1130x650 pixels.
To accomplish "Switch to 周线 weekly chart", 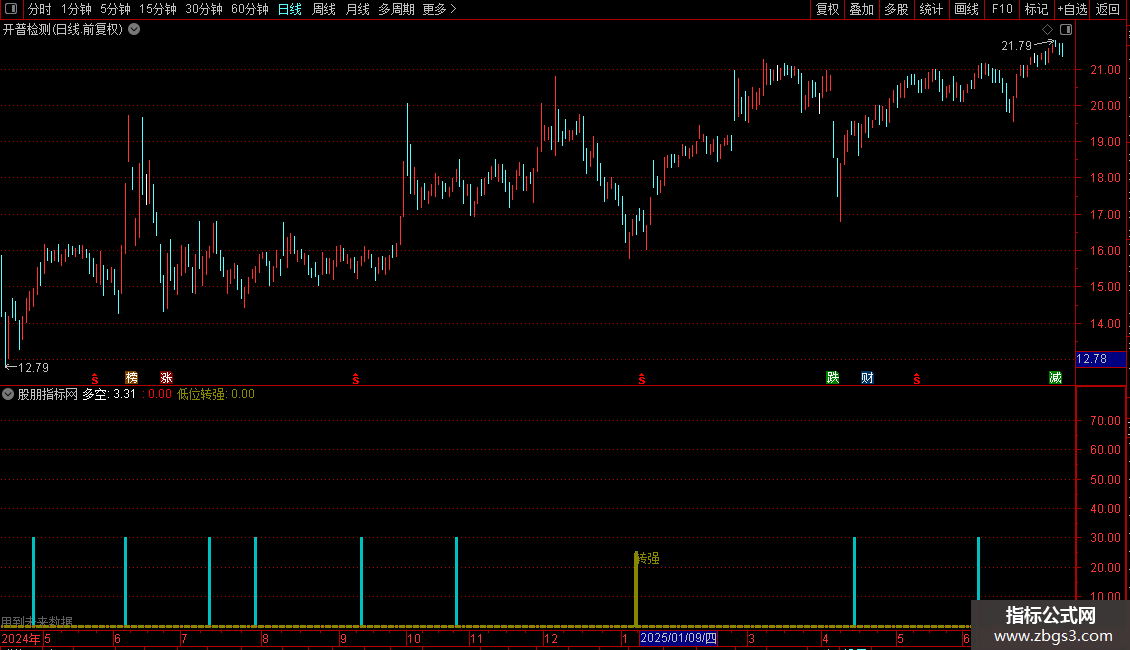I will [x=324, y=9].
